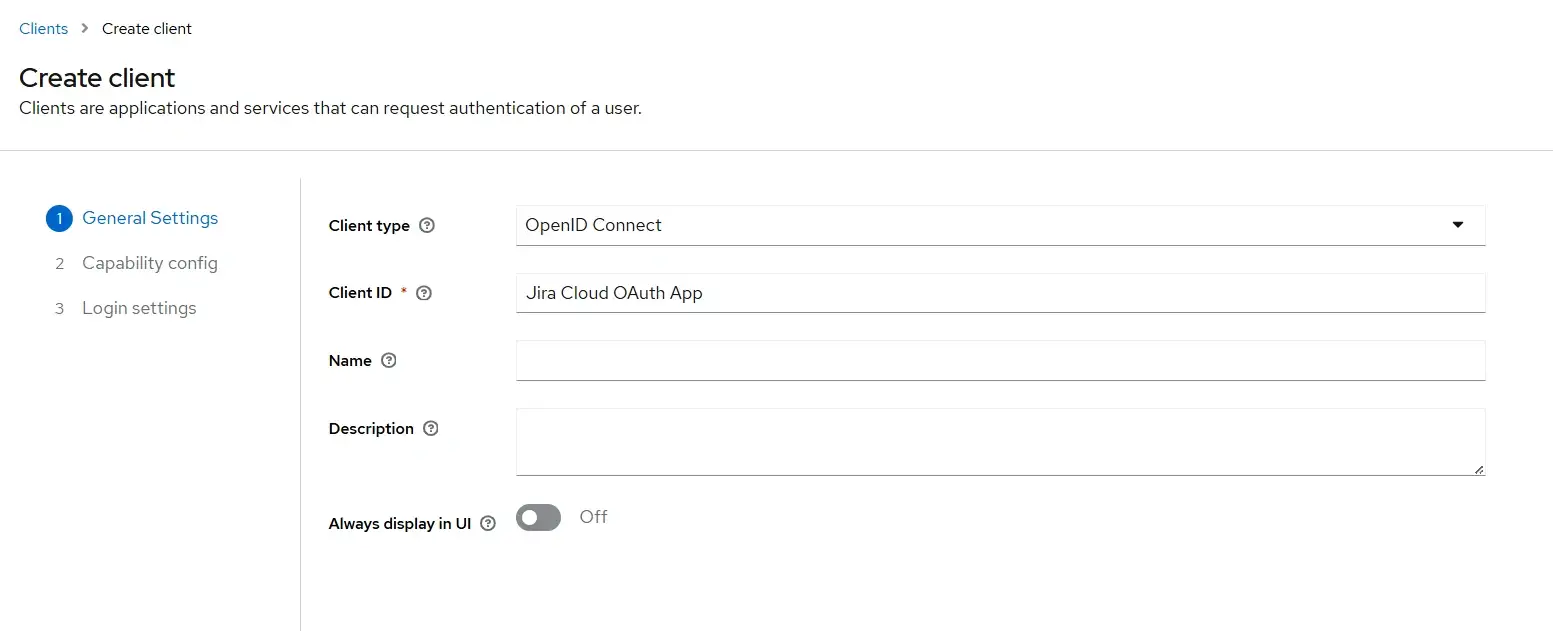The image size is (1553, 631).
Task: Select the Login settings step
Action: coord(139,308)
